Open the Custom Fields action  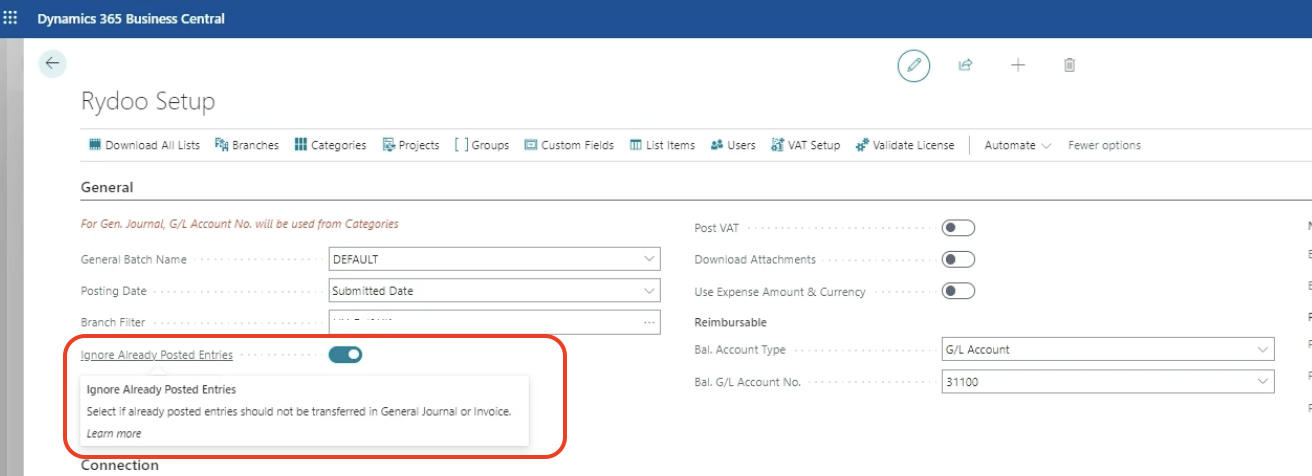(569, 145)
